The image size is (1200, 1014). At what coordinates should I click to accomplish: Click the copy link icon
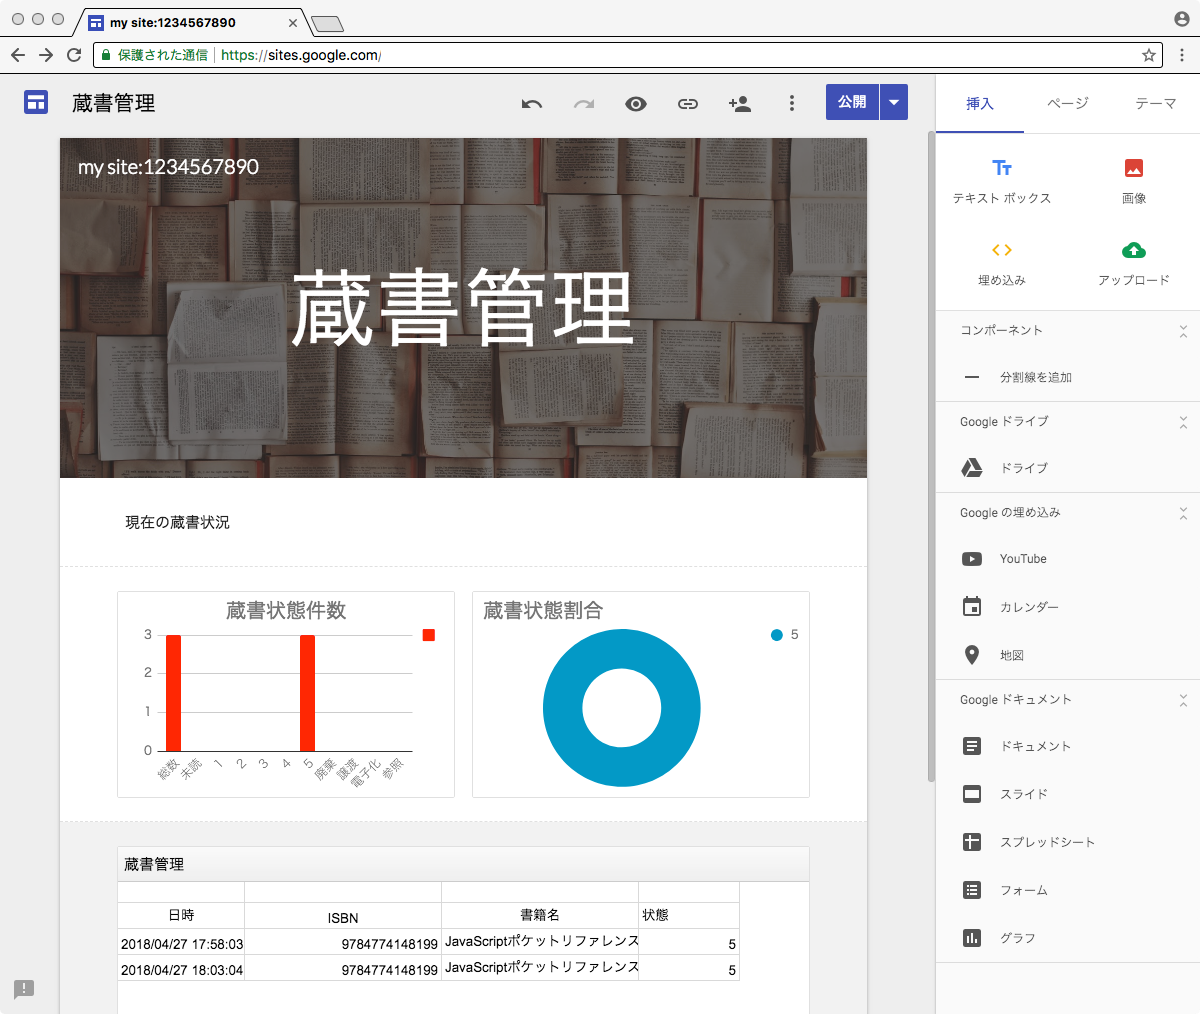[688, 104]
